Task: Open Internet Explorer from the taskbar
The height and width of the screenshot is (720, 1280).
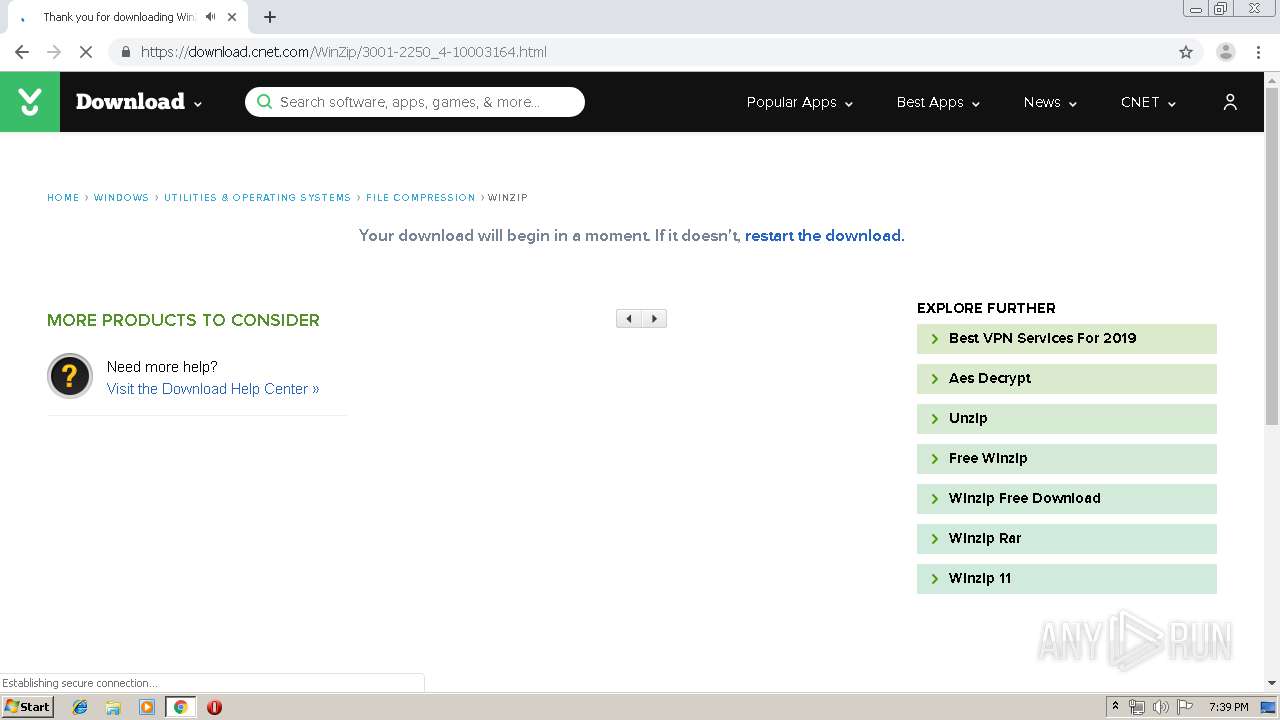Action: click(80, 707)
